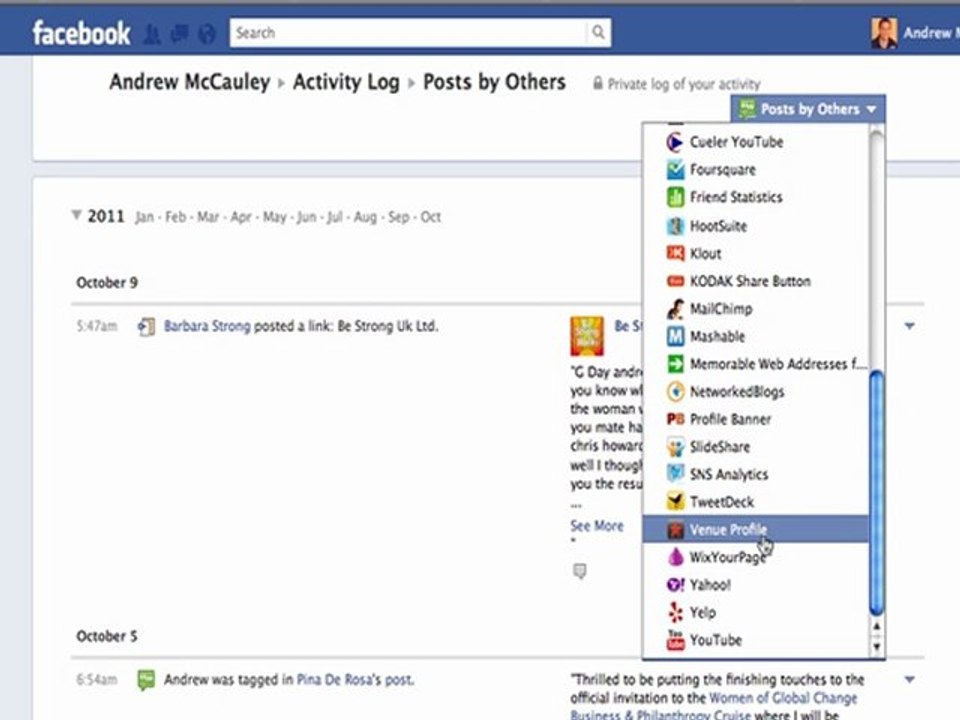Click the Facebook logo
Screen dimensions: 960x720
pyautogui.click(x=81, y=33)
